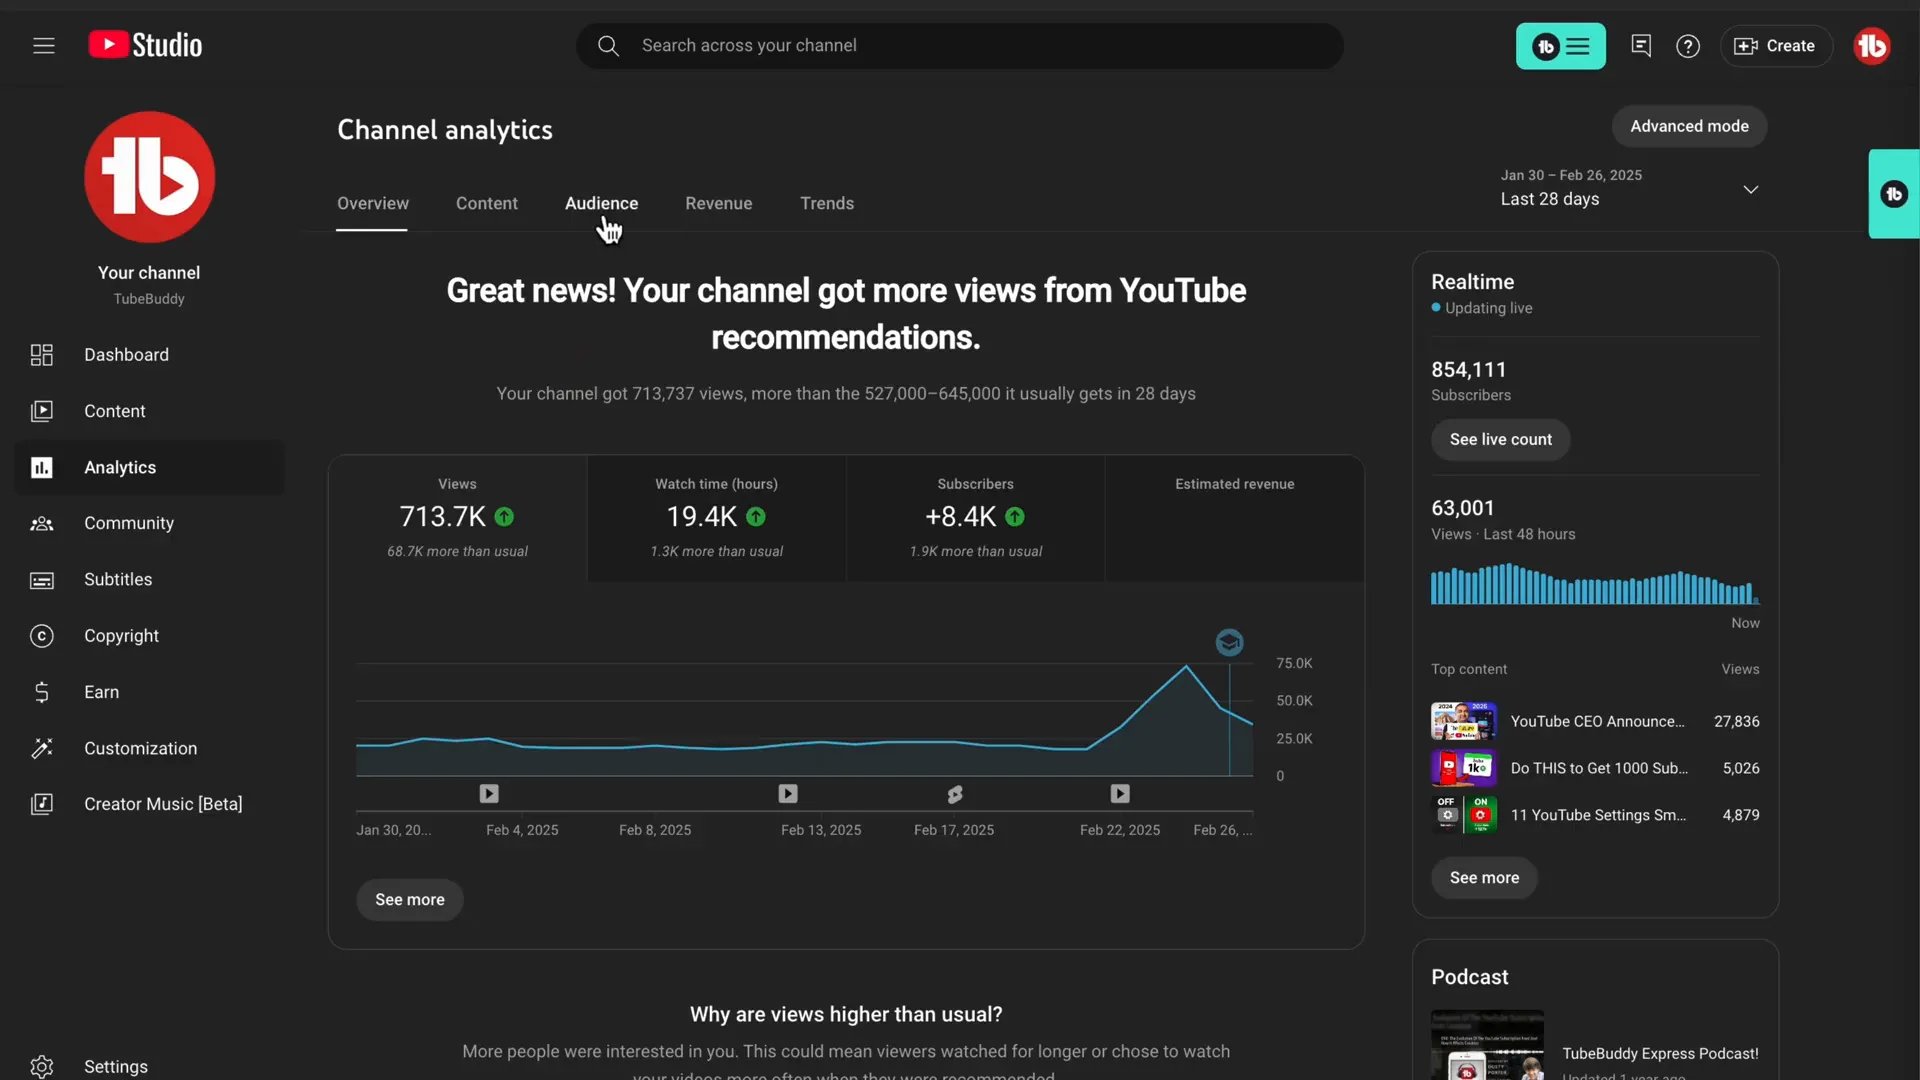Switch to the Revenue tab

pyautogui.click(x=718, y=203)
